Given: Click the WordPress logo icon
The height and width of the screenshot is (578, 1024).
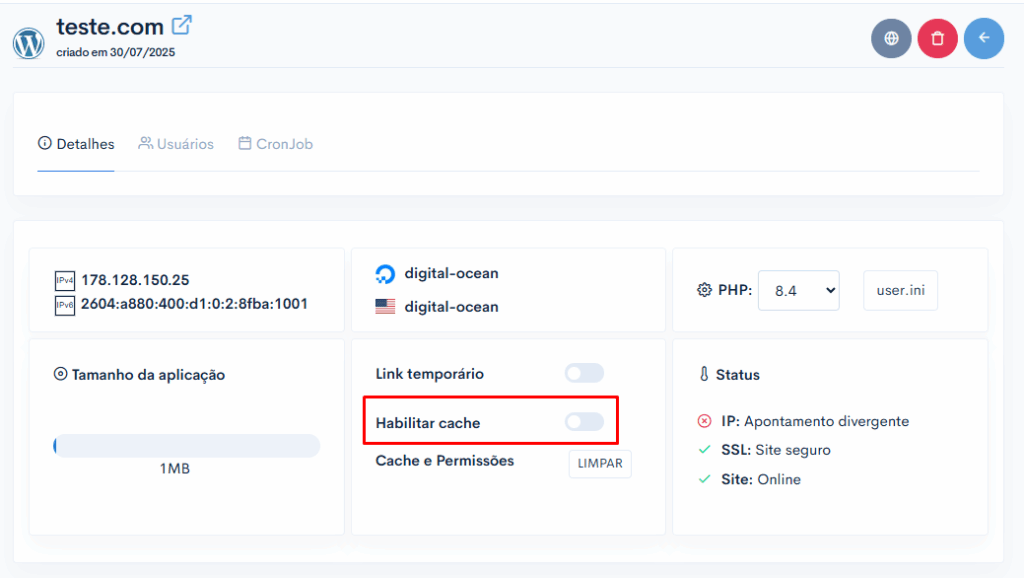Looking at the screenshot, I should (29, 43).
